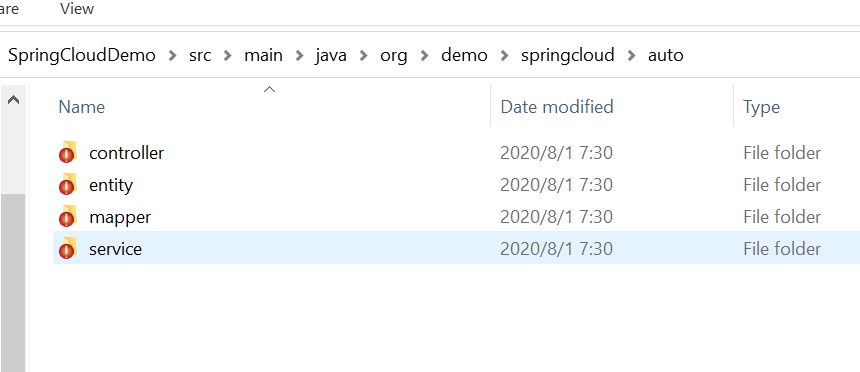
Task: Select the mapper folder name
Action: (120, 217)
